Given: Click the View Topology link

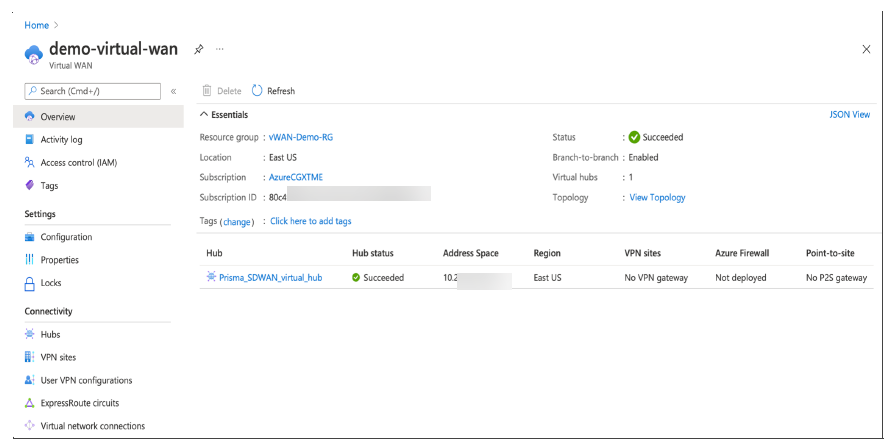Looking at the screenshot, I should point(657,197).
